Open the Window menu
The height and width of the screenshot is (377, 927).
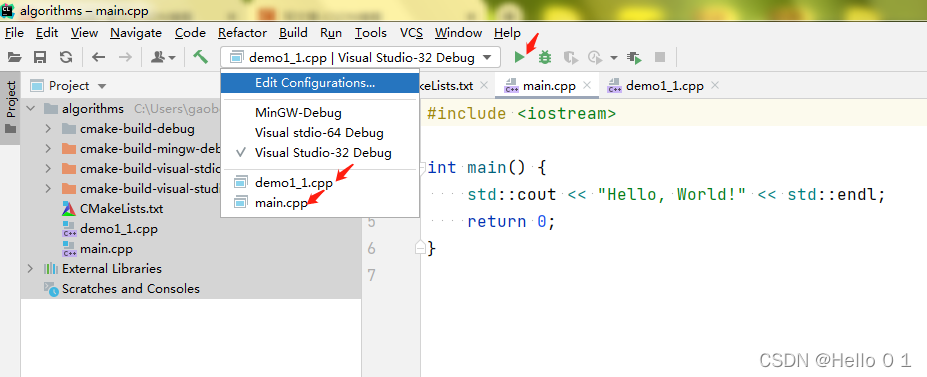(x=458, y=32)
